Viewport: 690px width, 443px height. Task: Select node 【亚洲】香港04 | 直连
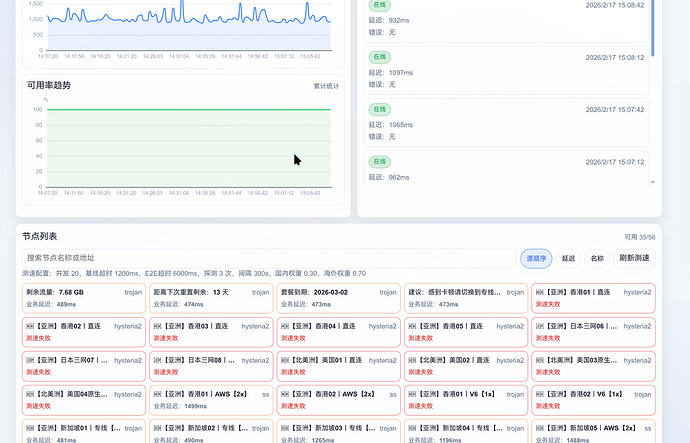338,332
